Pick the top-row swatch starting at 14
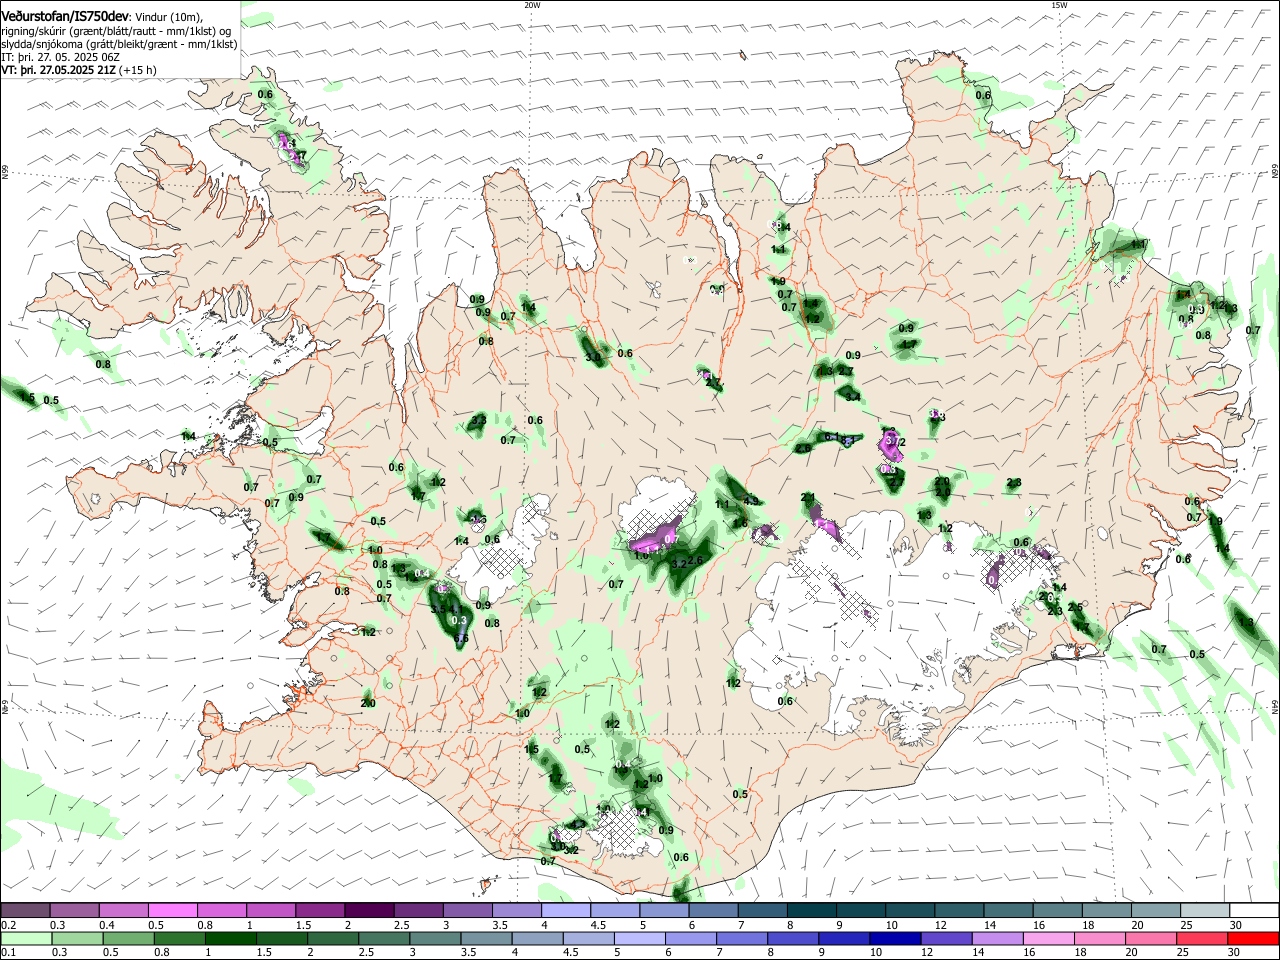This screenshot has width=1280, height=960. point(1009,909)
